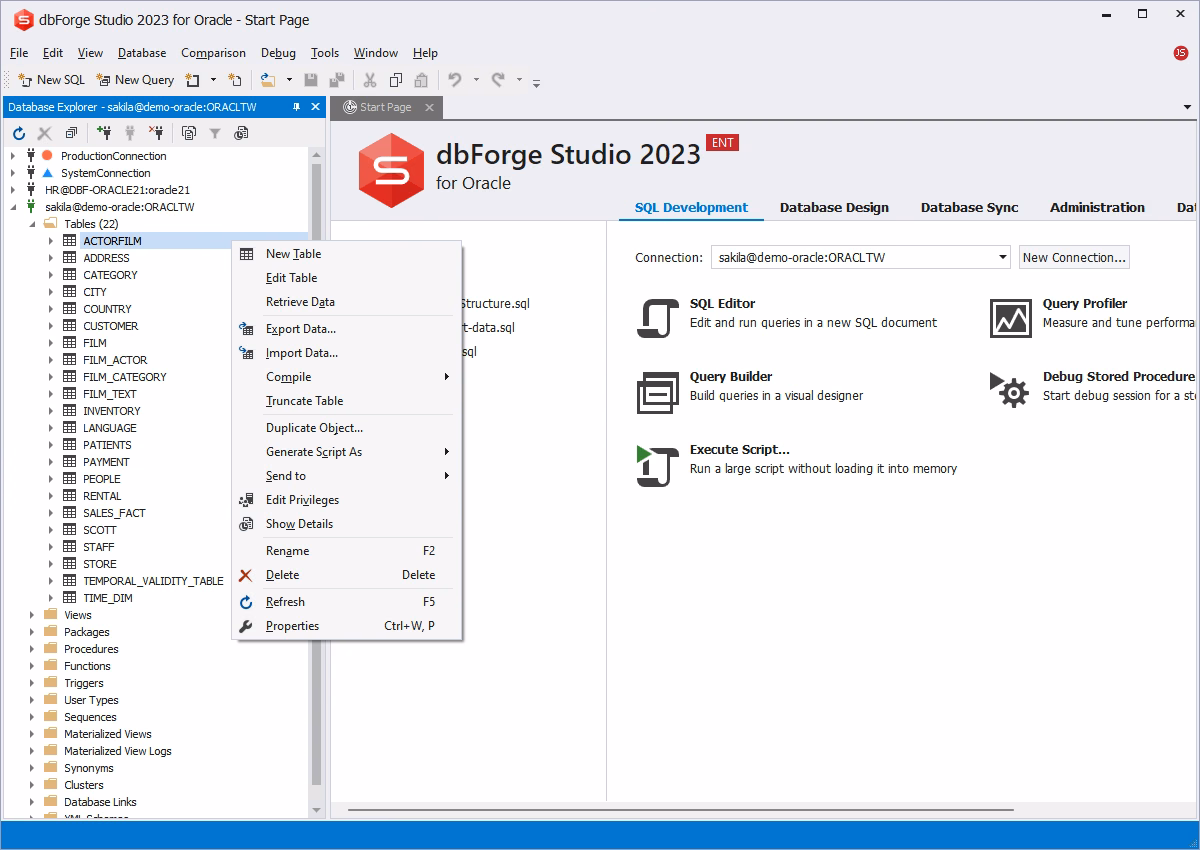Viewport: 1200px width, 850px height.
Task: Choose Truncate Table in context menu
Action: pos(347,401)
